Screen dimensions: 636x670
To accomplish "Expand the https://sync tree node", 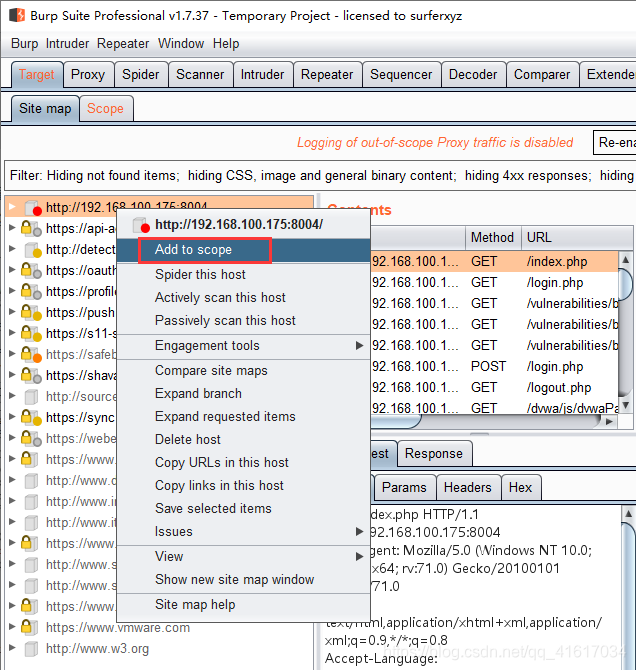I will pos(12,417).
